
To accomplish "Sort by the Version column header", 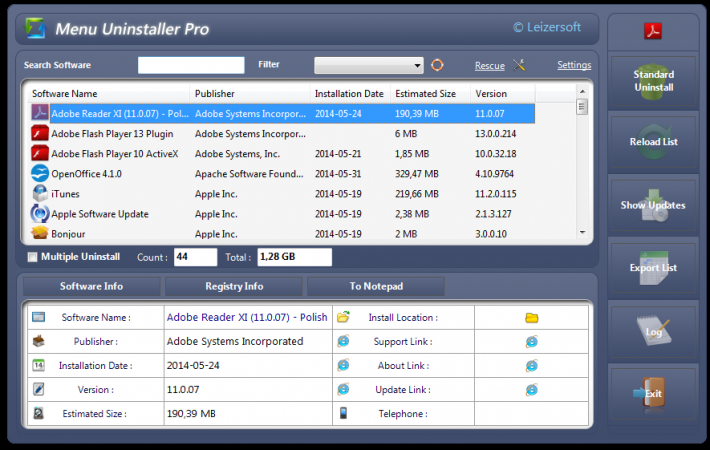I will pos(503,94).
